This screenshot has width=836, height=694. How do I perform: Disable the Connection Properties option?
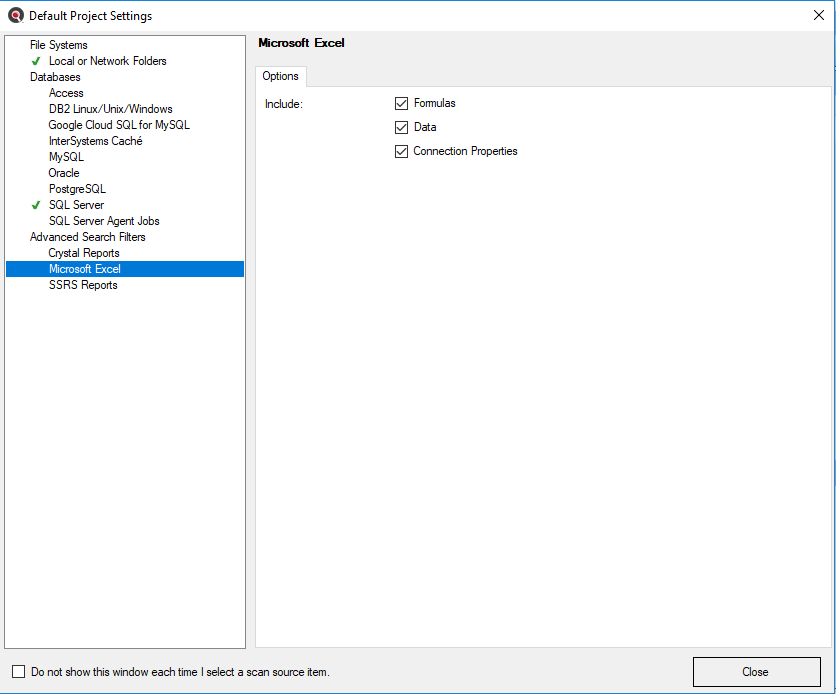click(402, 151)
